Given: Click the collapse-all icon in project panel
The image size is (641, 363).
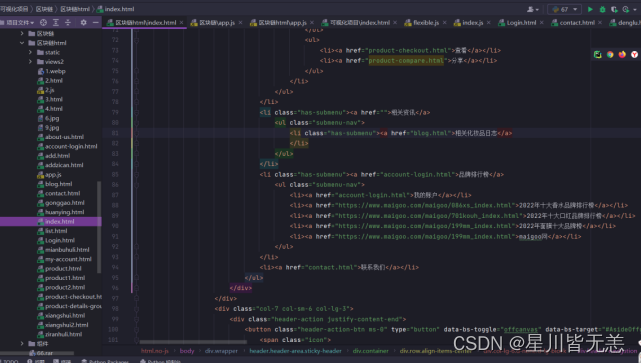Looking at the screenshot, I should [x=68, y=22].
